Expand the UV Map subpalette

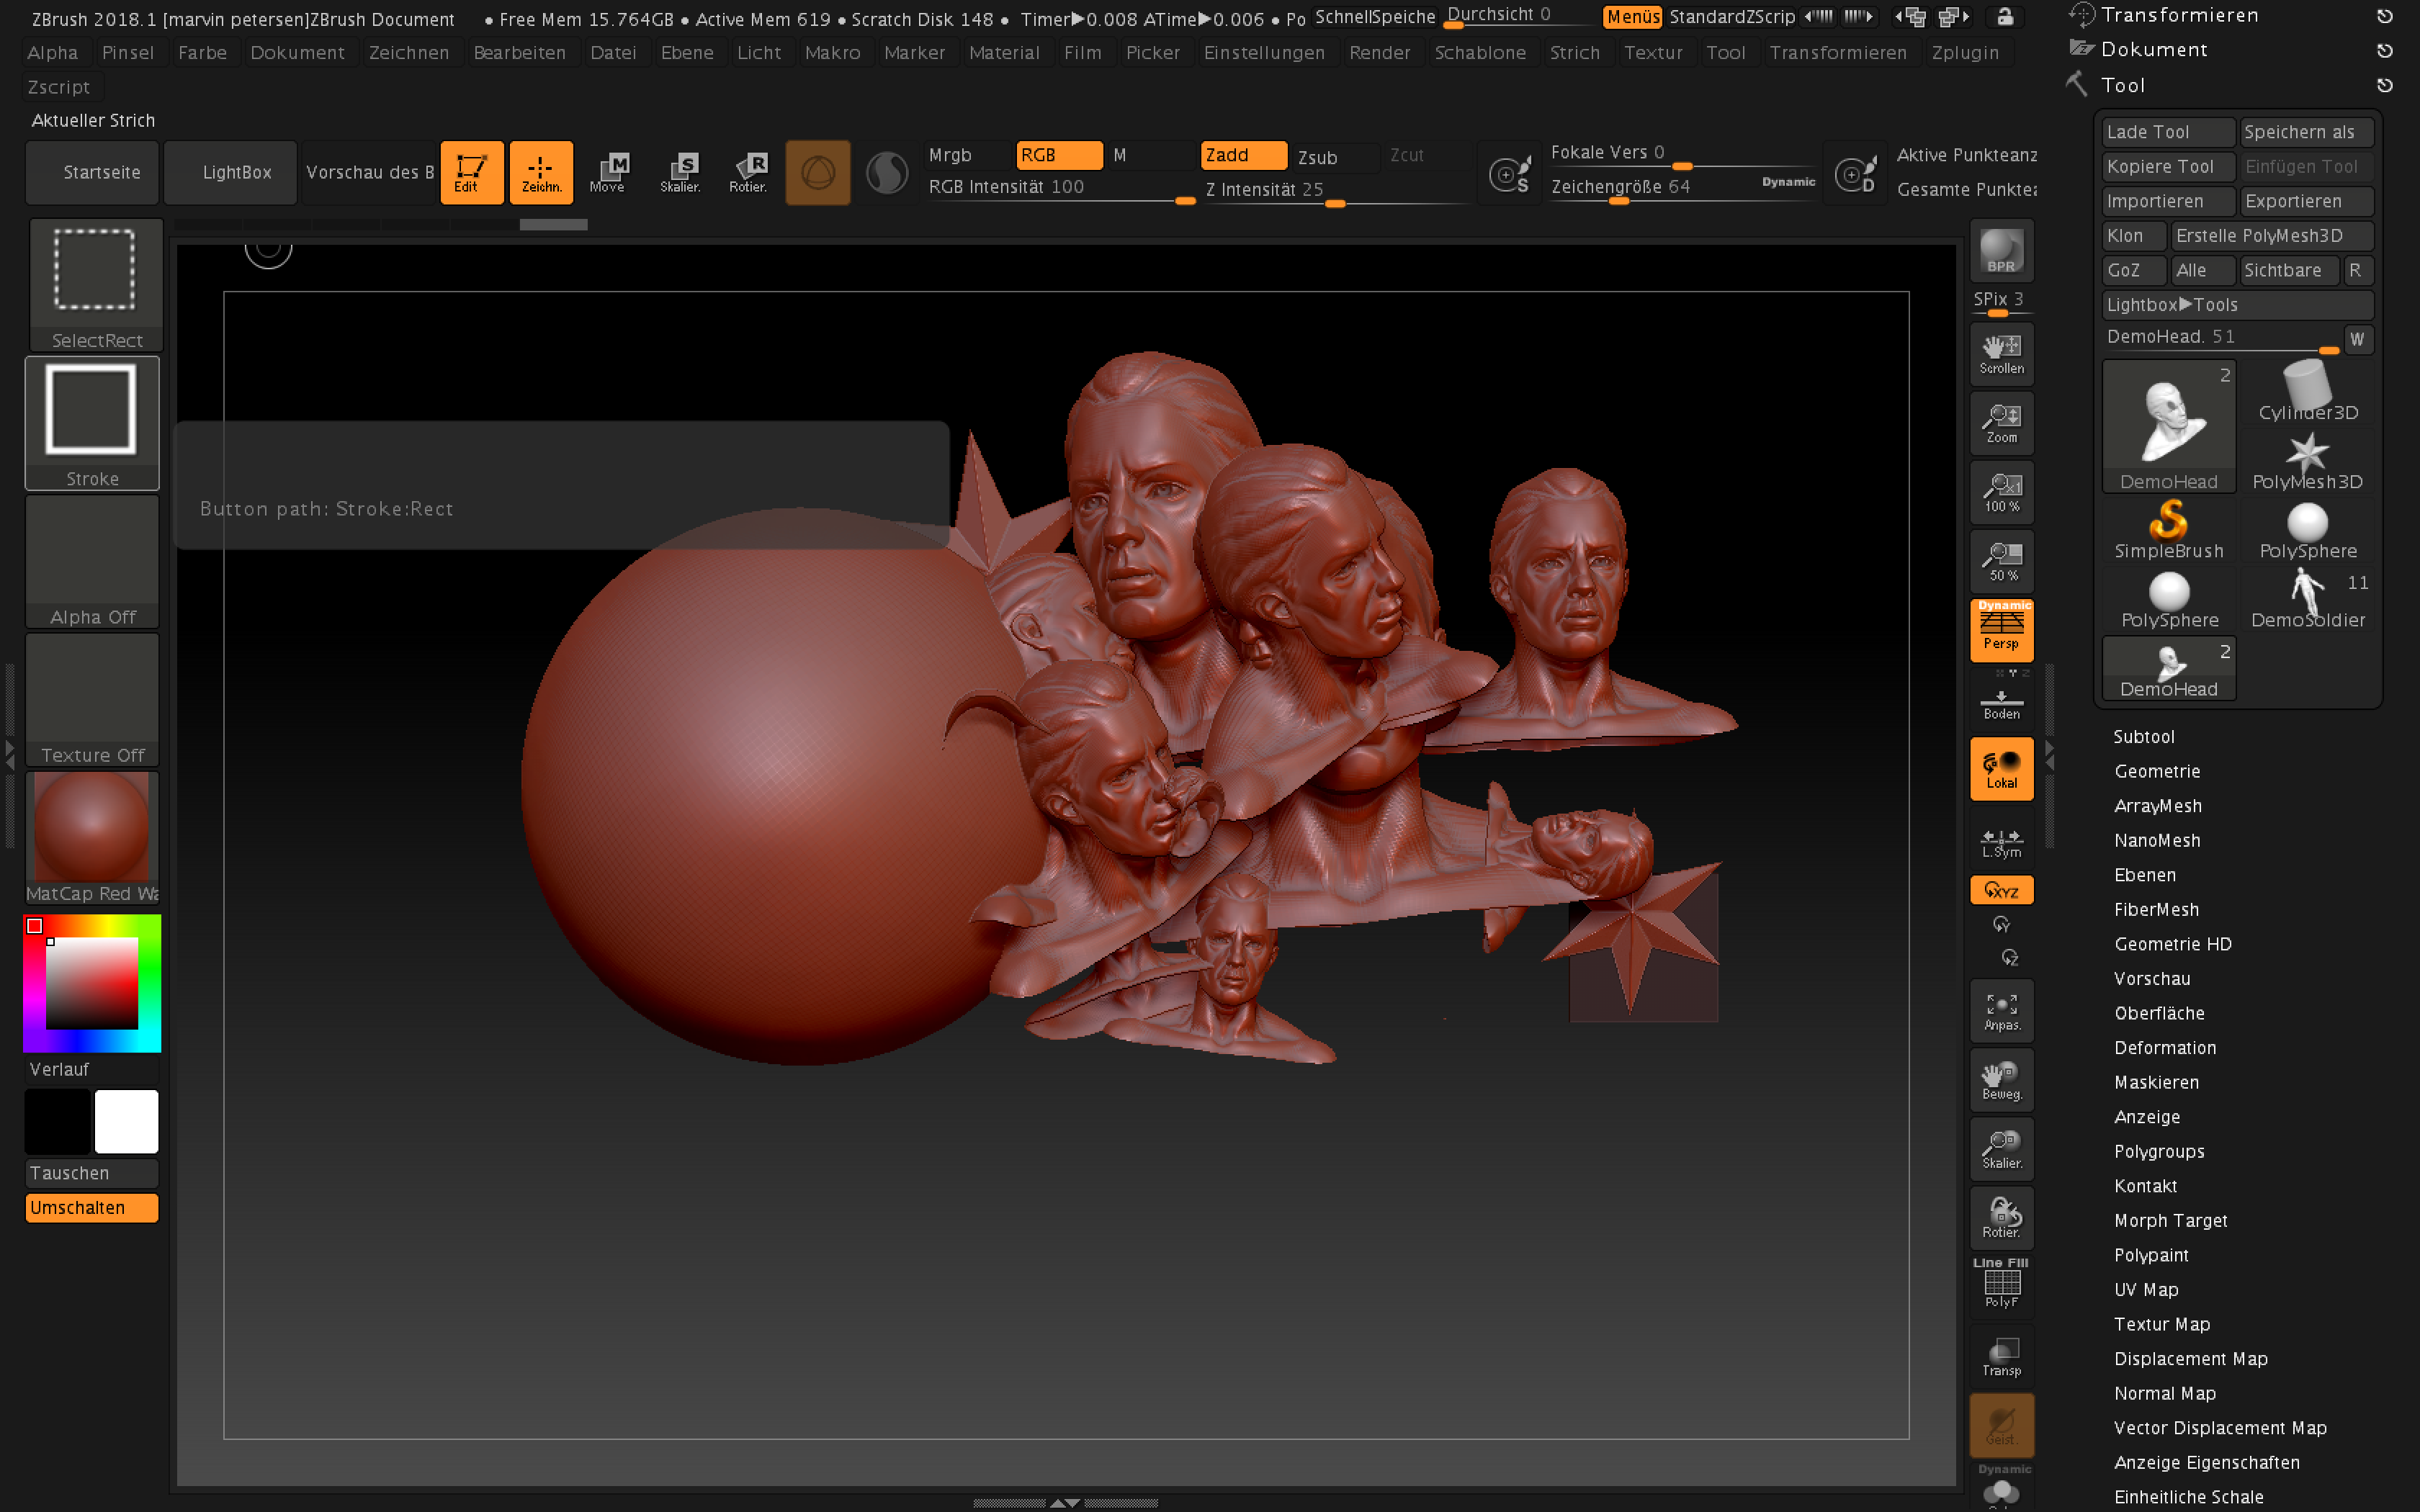2146,1289
